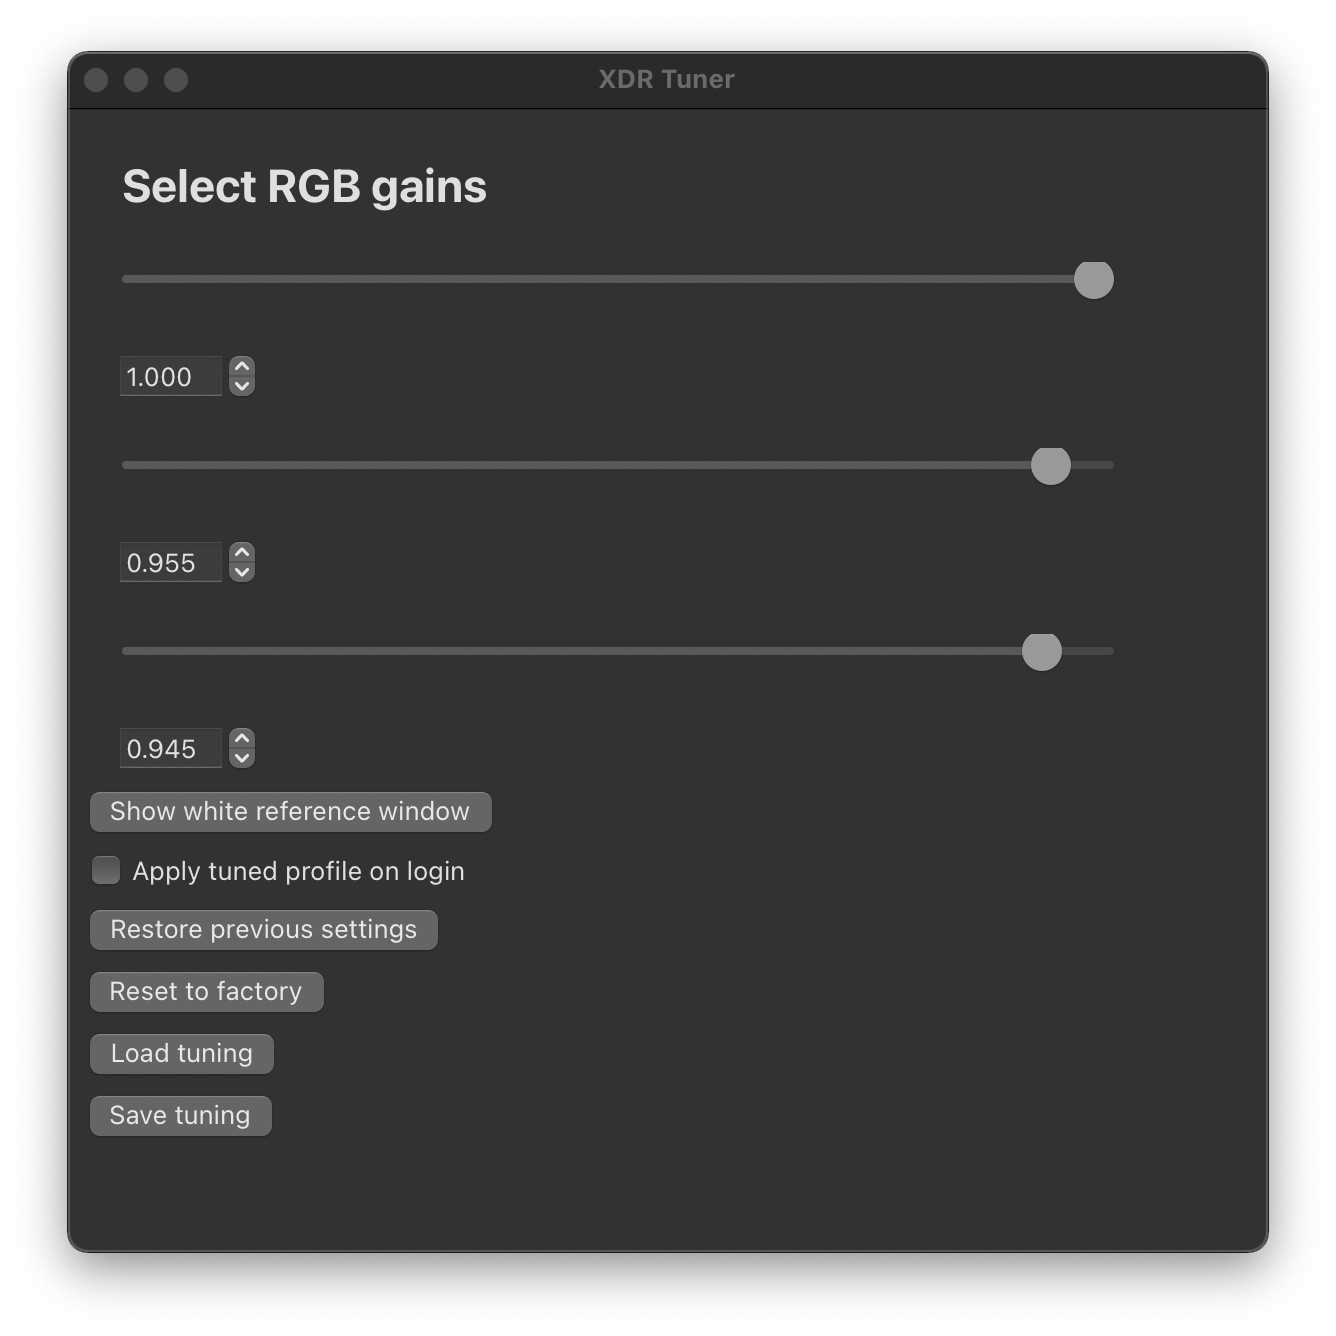Grab the topmost gain slider handle

click(x=1094, y=280)
